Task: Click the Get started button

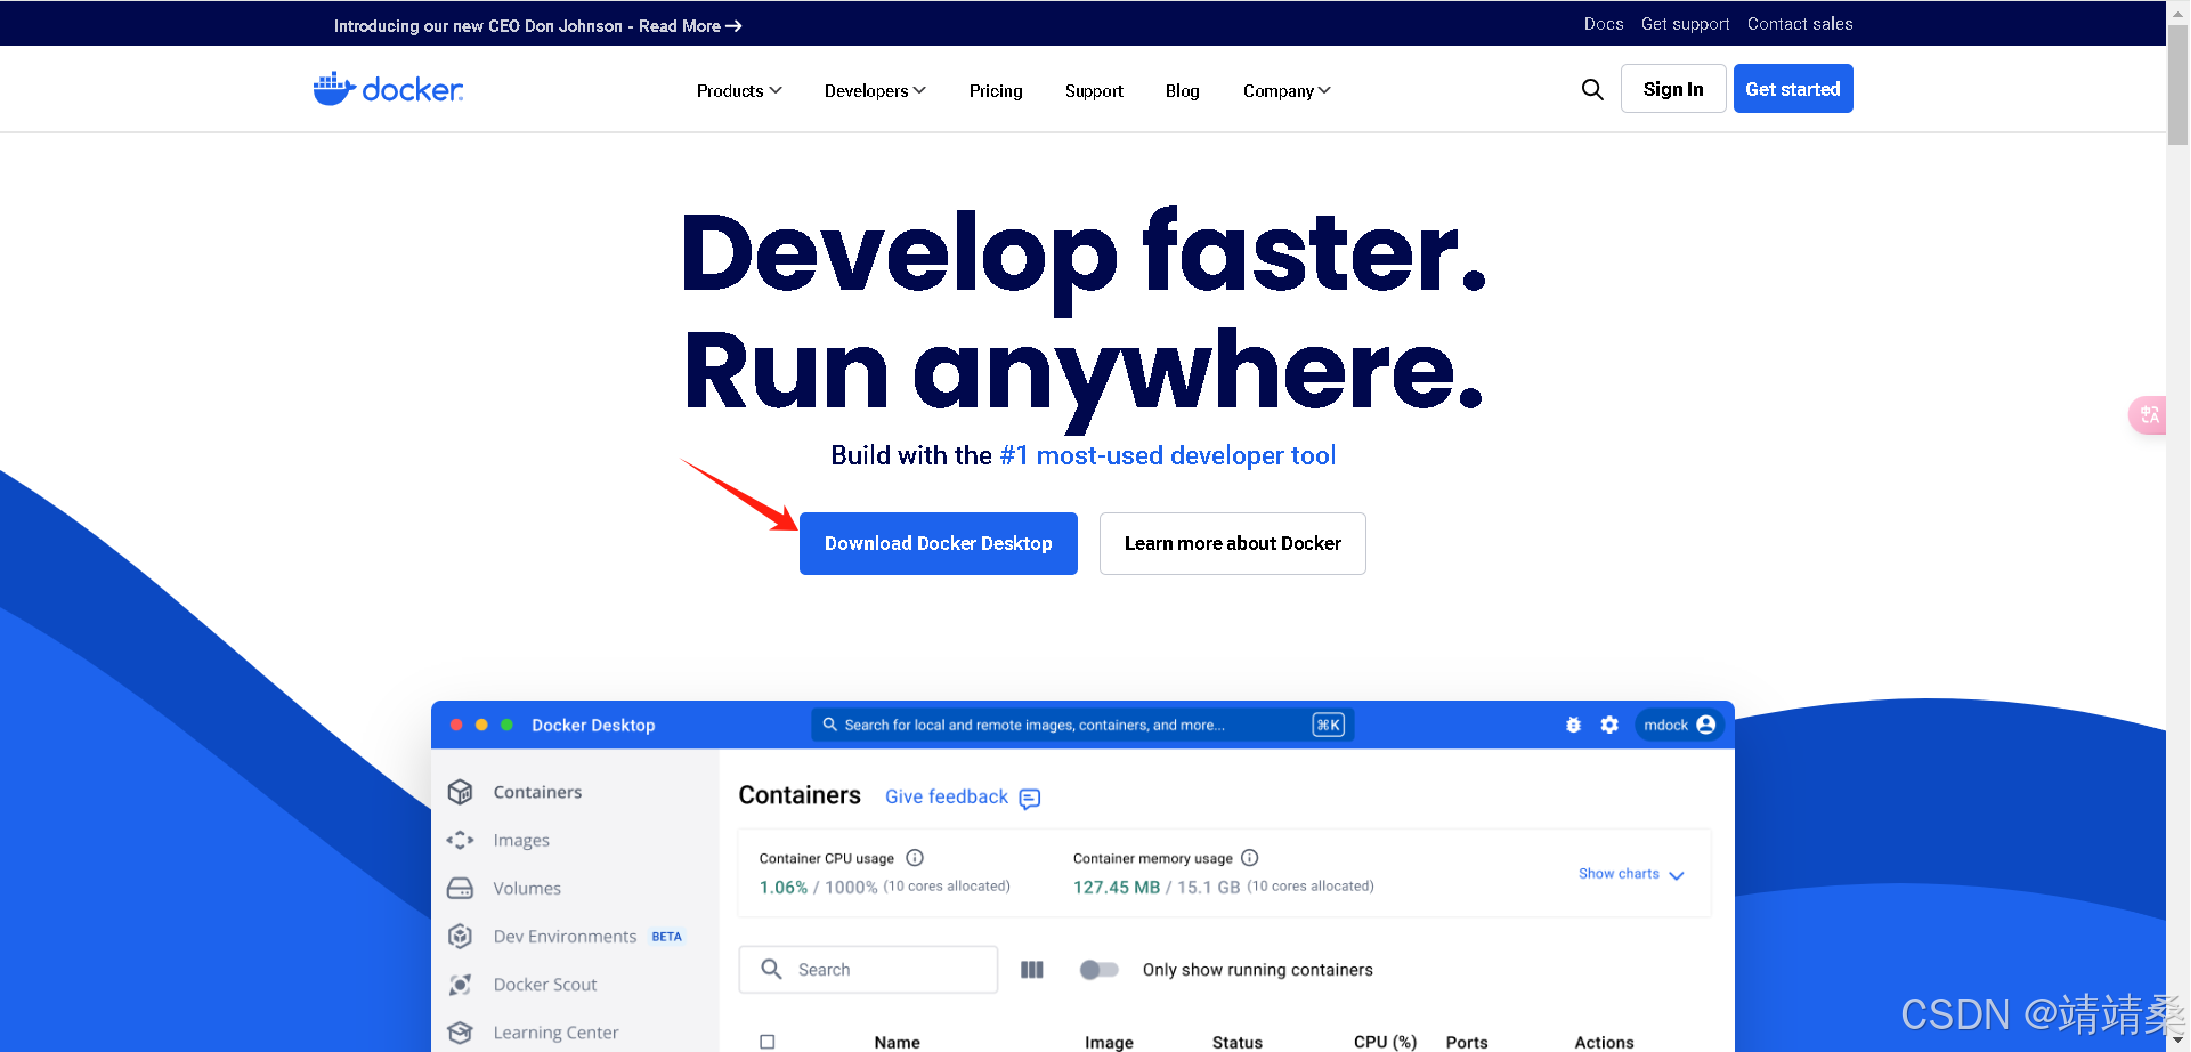Action: [x=1793, y=89]
